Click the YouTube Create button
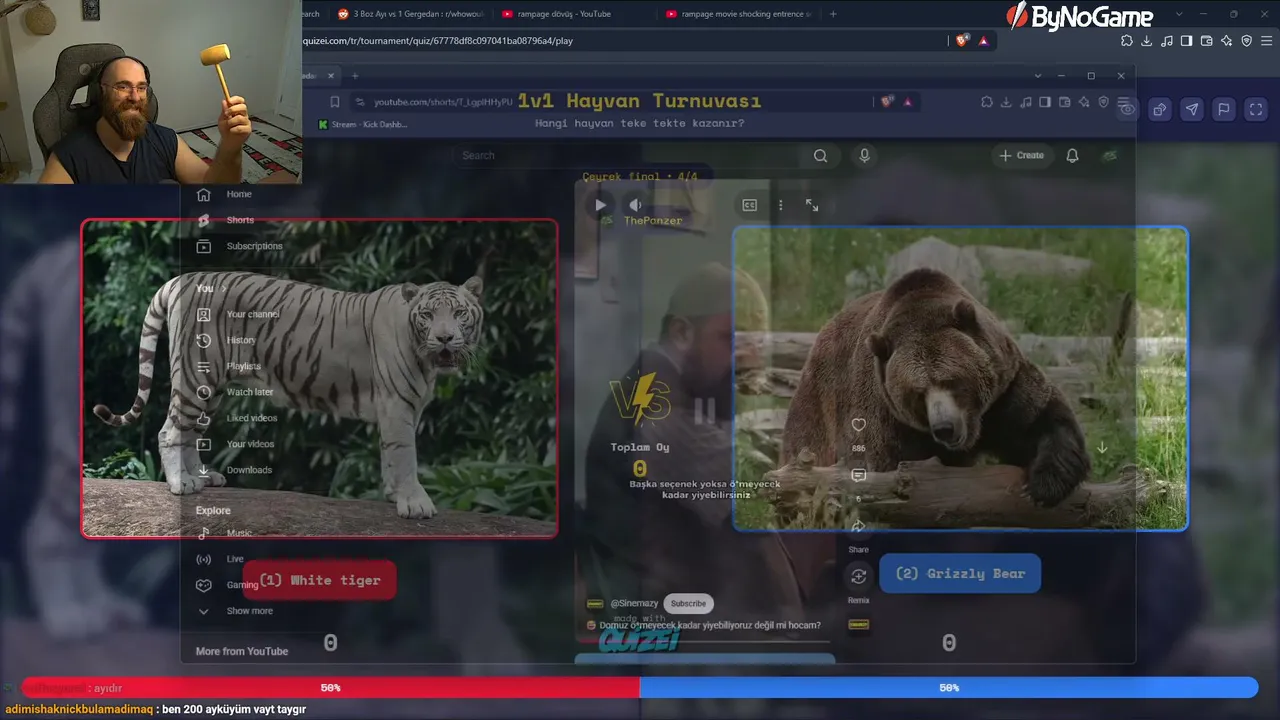 click(x=1021, y=155)
